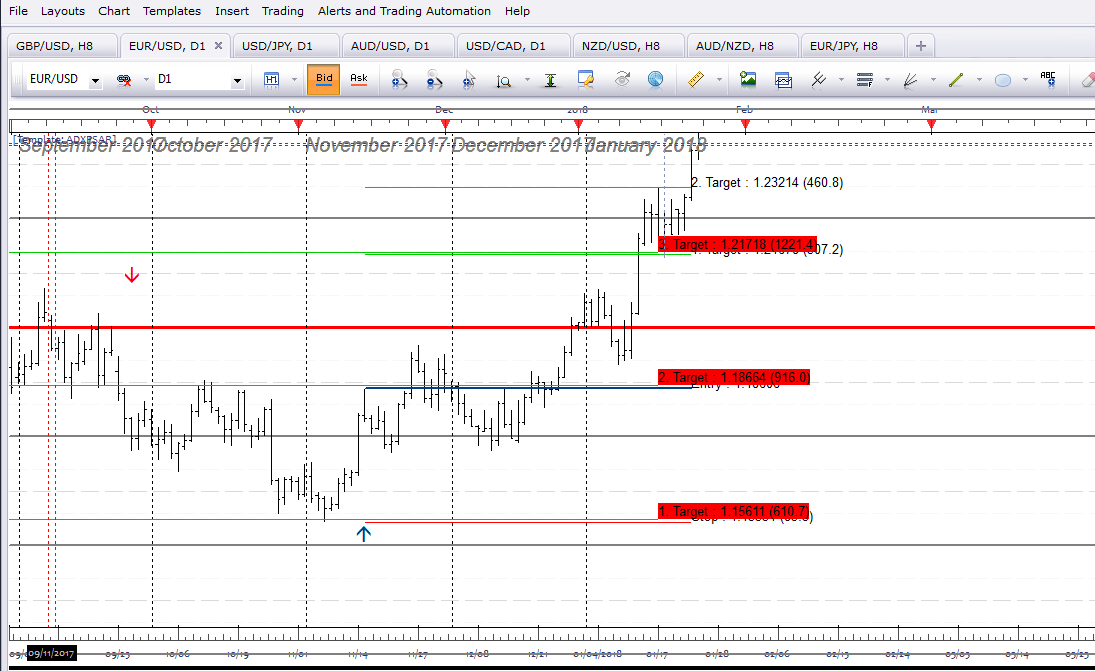Click the blue up arrow signal
The image size is (1095, 671).
363,534
